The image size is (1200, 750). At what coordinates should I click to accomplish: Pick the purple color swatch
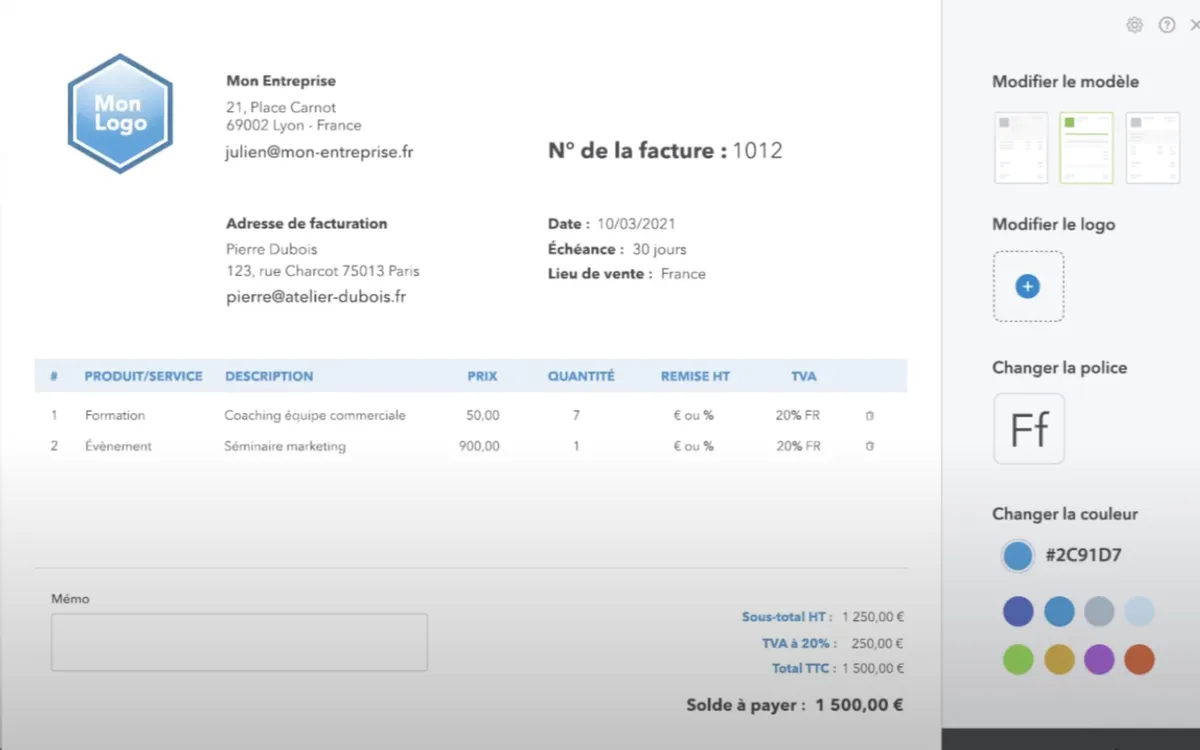(x=1099, y=659)
